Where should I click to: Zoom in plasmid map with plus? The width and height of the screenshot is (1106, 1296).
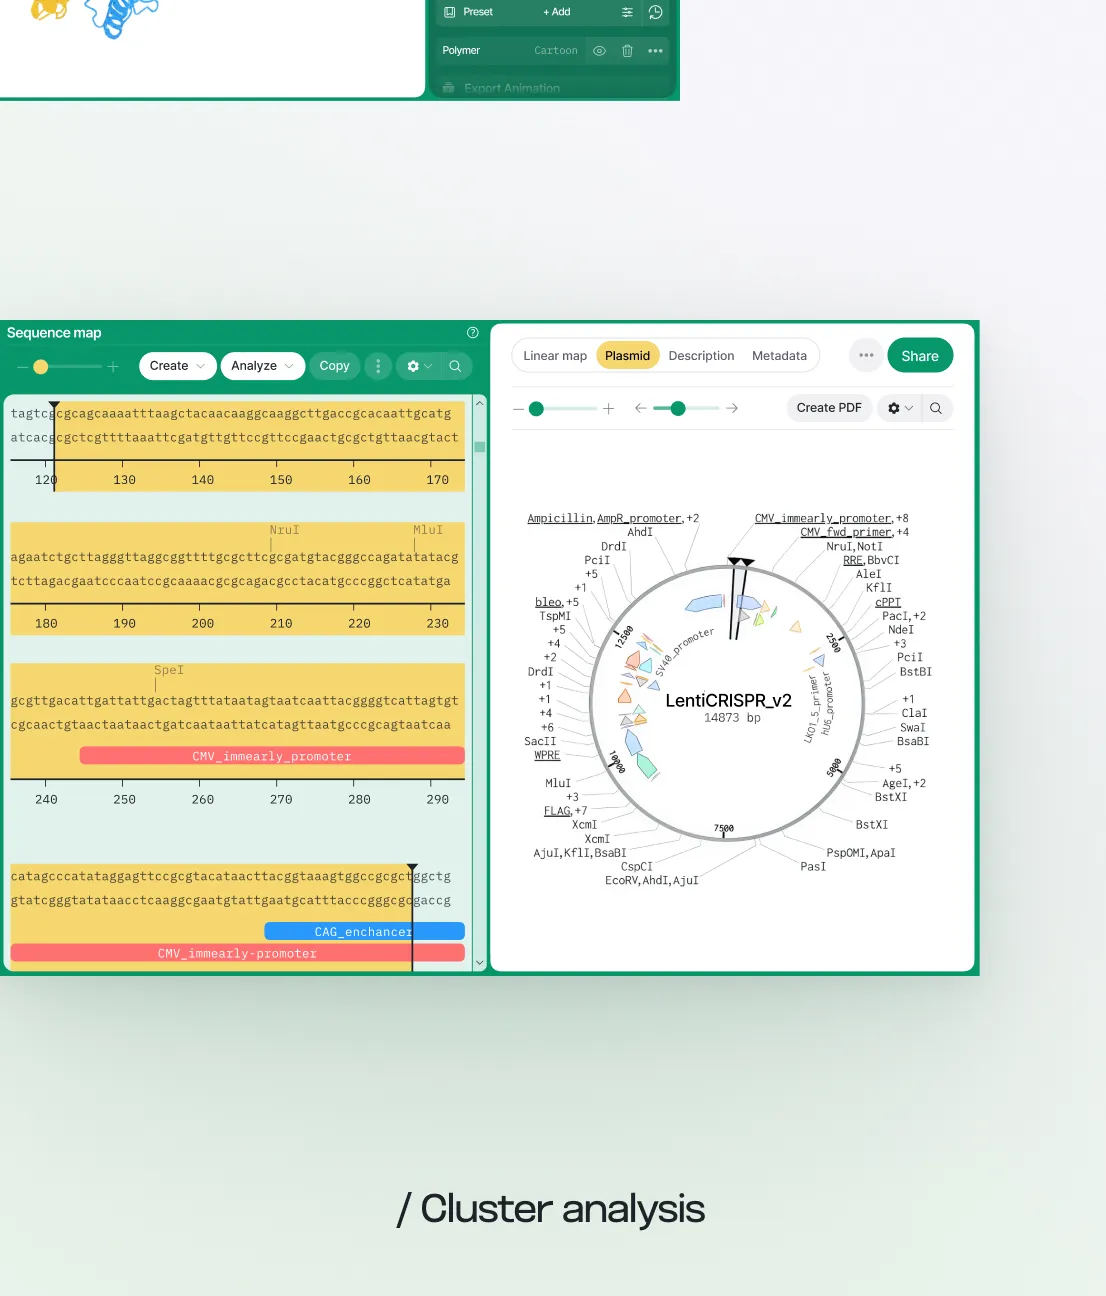608,409
